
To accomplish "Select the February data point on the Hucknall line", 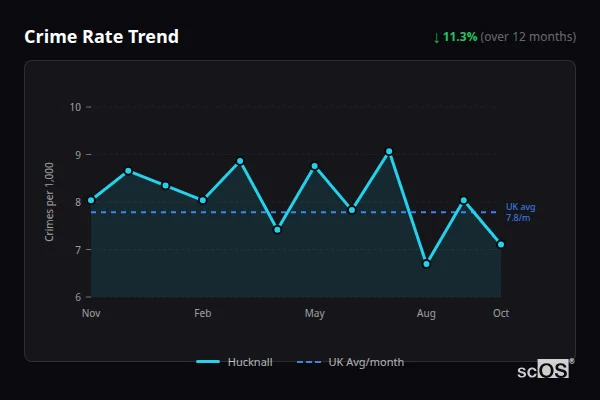I will pos(203,200).
